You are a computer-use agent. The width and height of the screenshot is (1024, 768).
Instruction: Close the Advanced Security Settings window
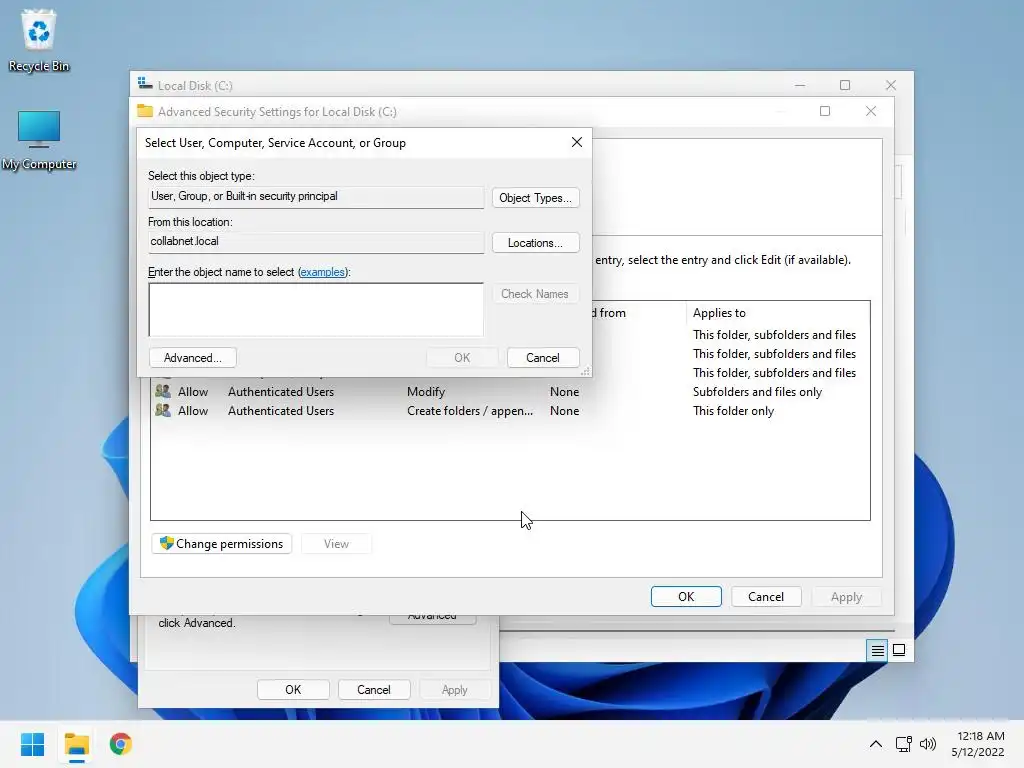pos(871,111)
